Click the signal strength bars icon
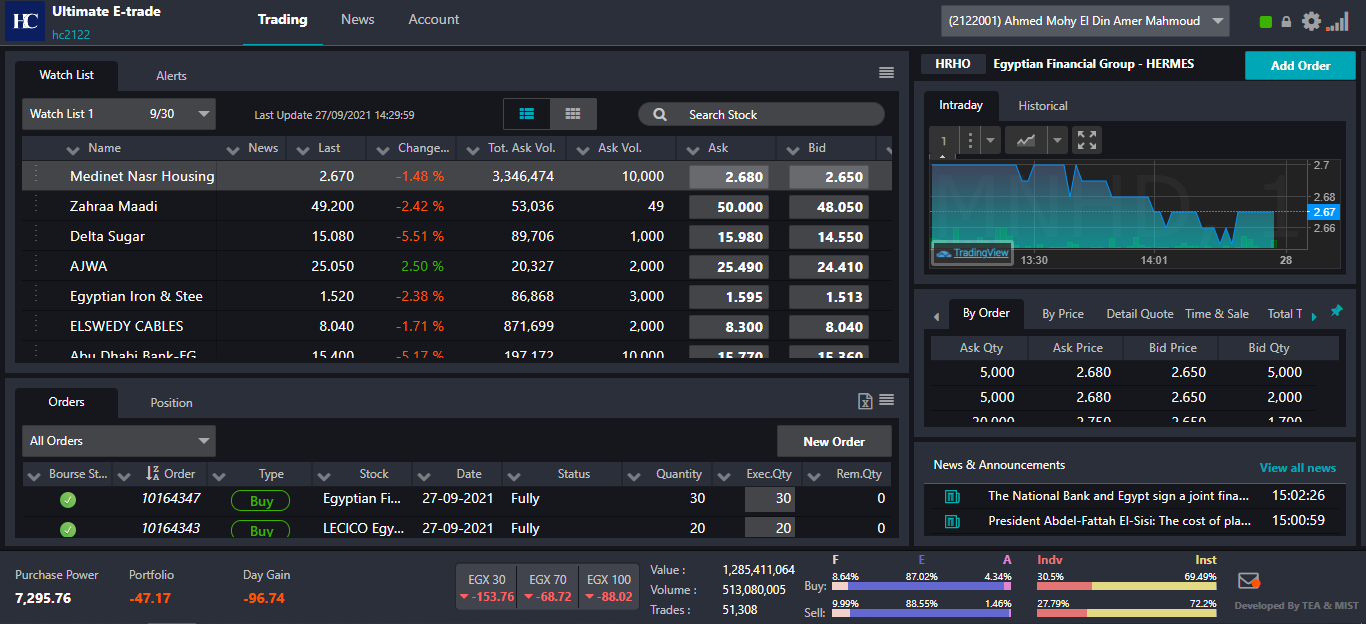The image size is (1366, 624). pos(1338,21)
